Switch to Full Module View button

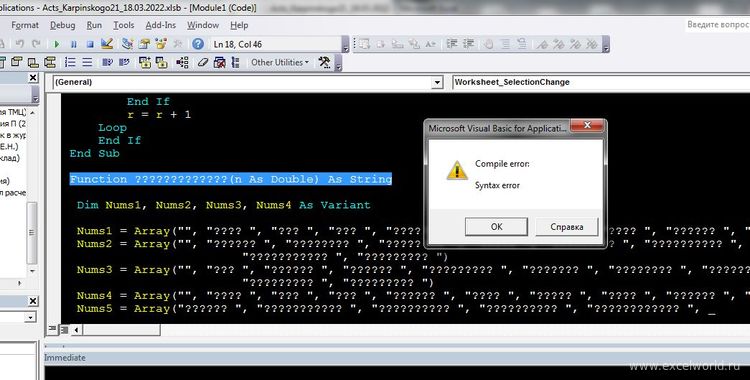63,329
